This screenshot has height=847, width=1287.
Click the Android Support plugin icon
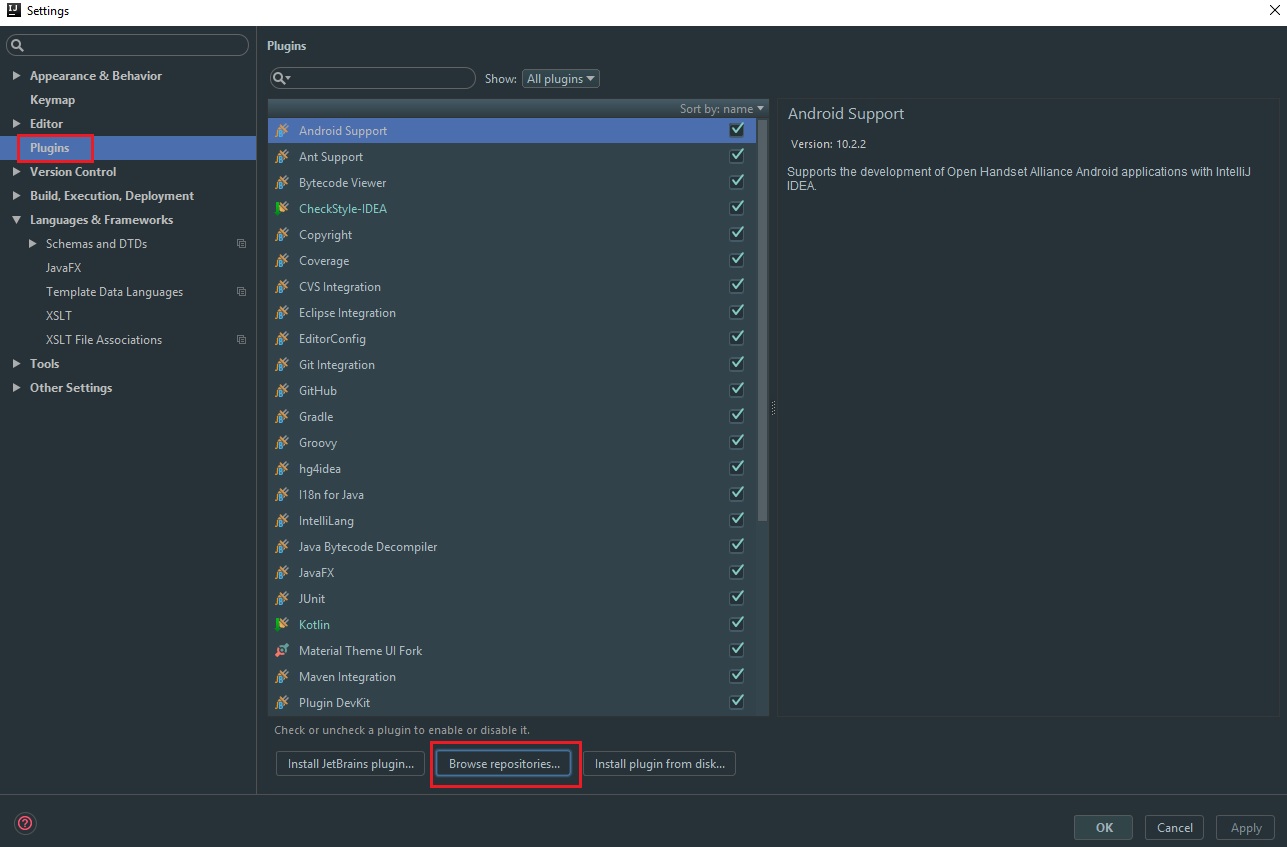point(282,131)
